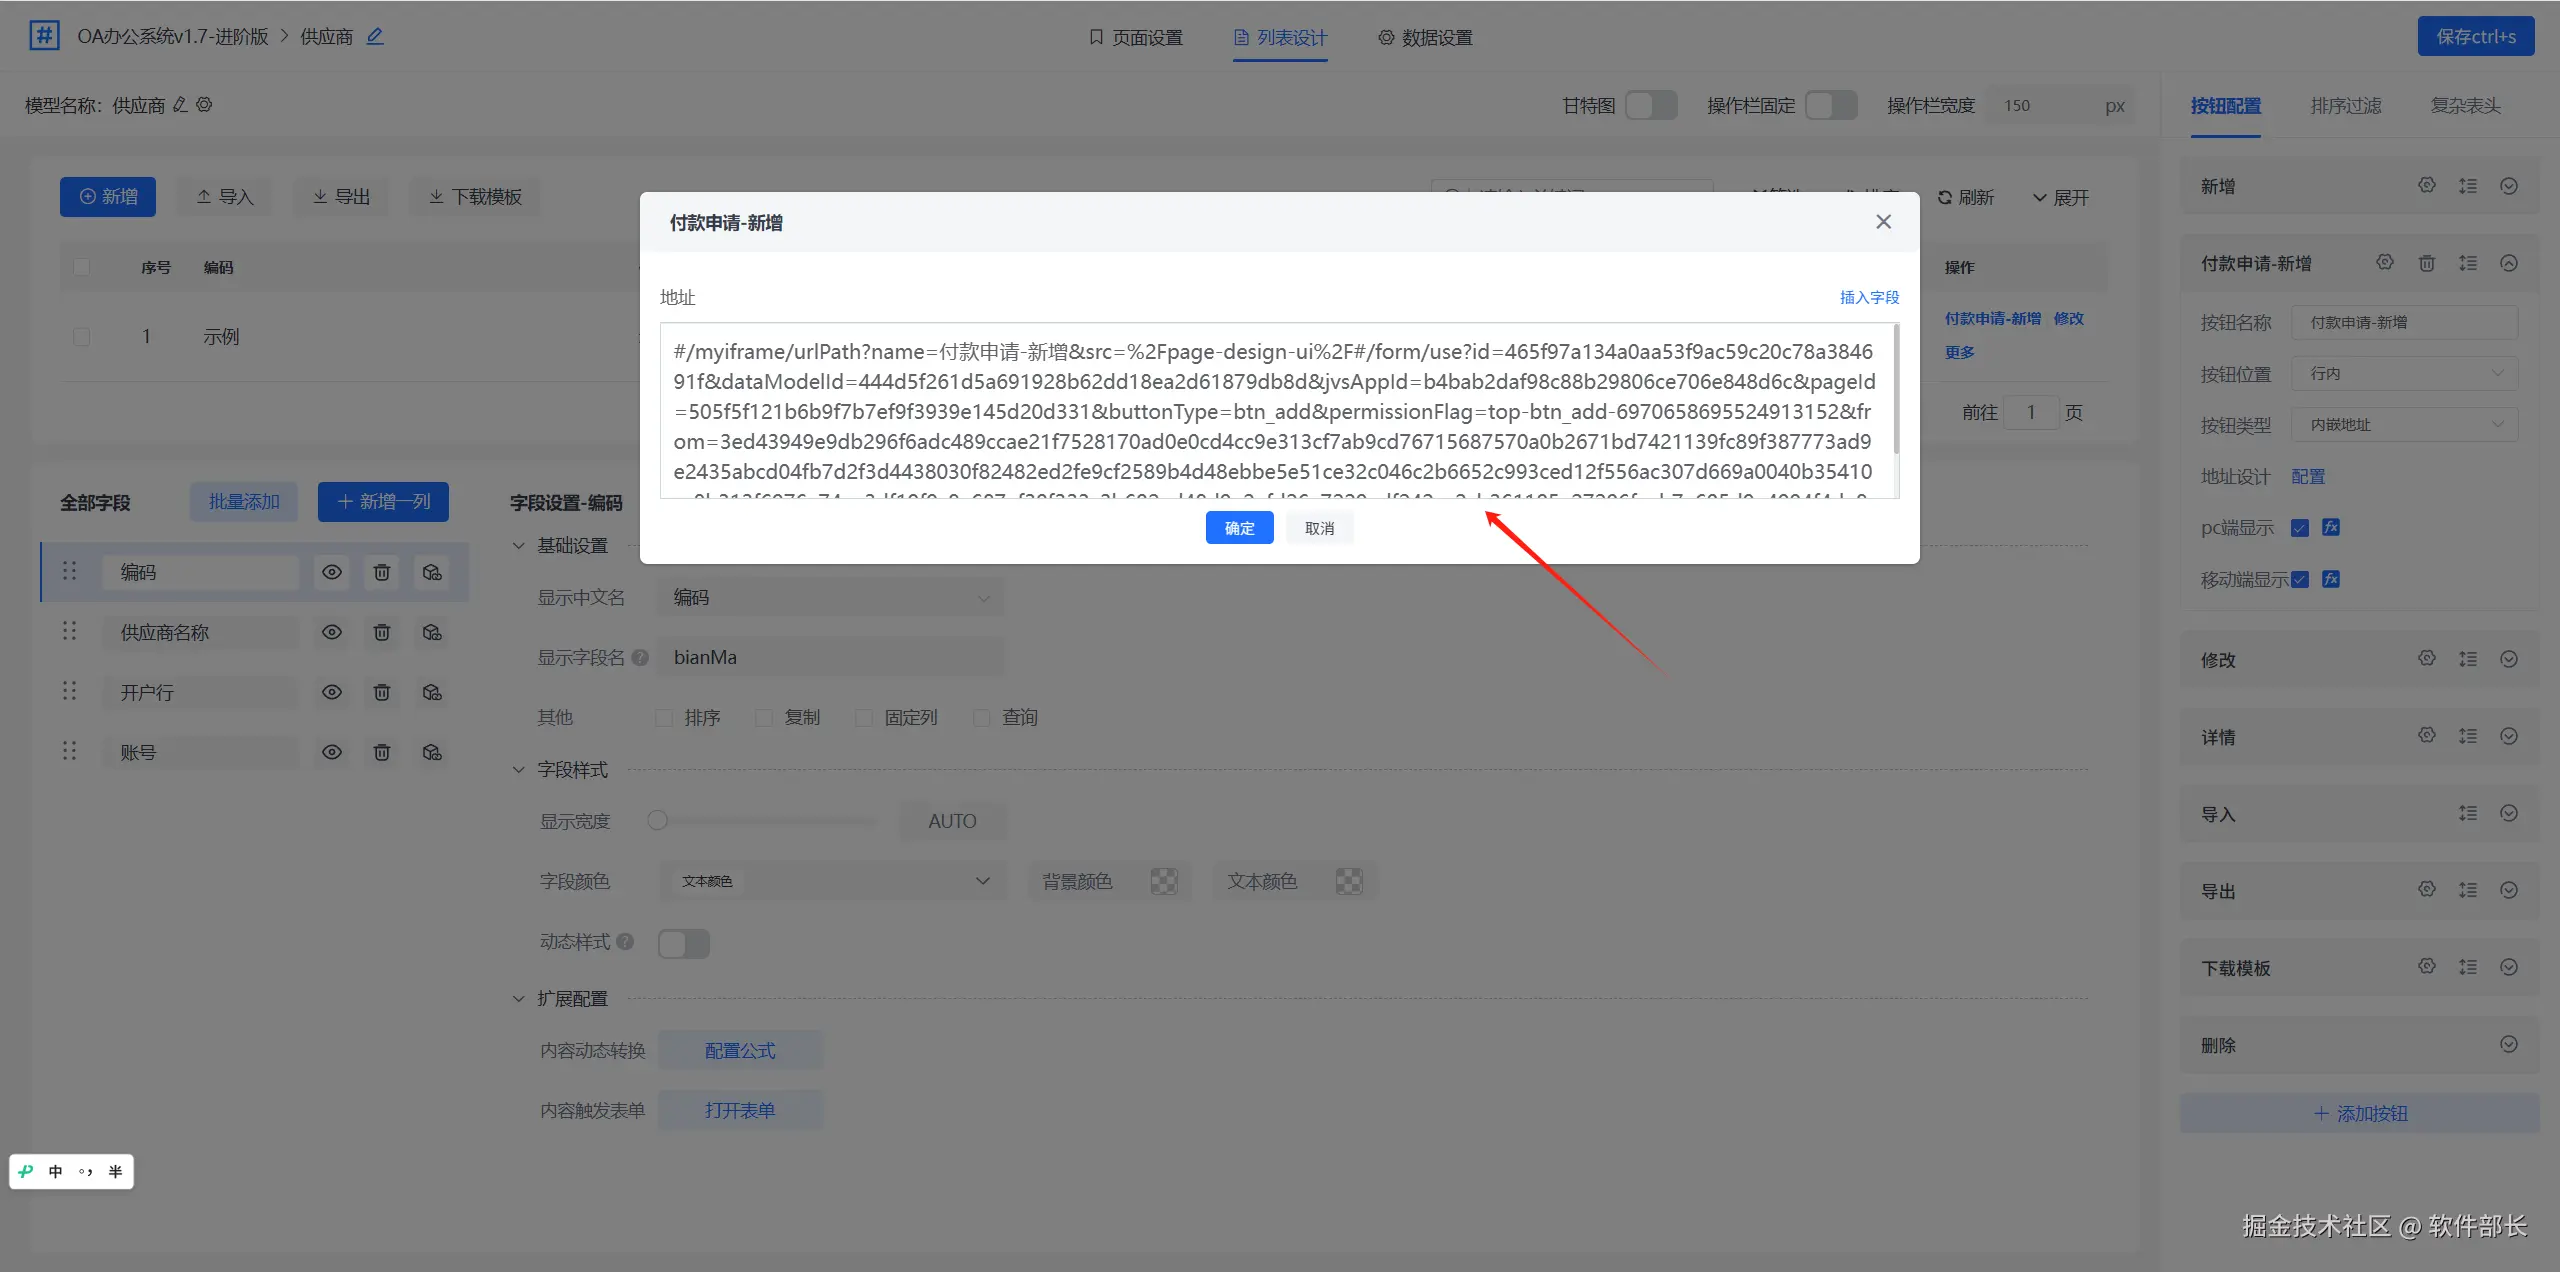Click cube settings icon for 开户行 field
Viewport: 2560px width, 1272px height.
[x=432, y=692]
